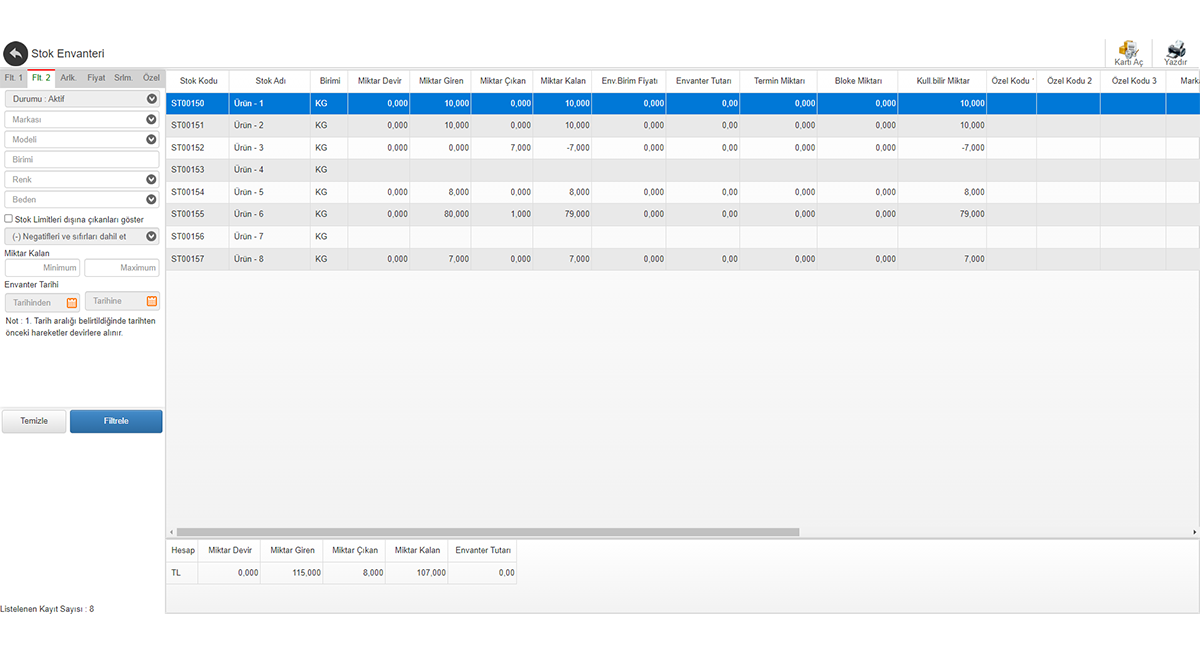Open the Fiyat filter tab
The width and height of the screenshot is (1200, 653).
96,77
